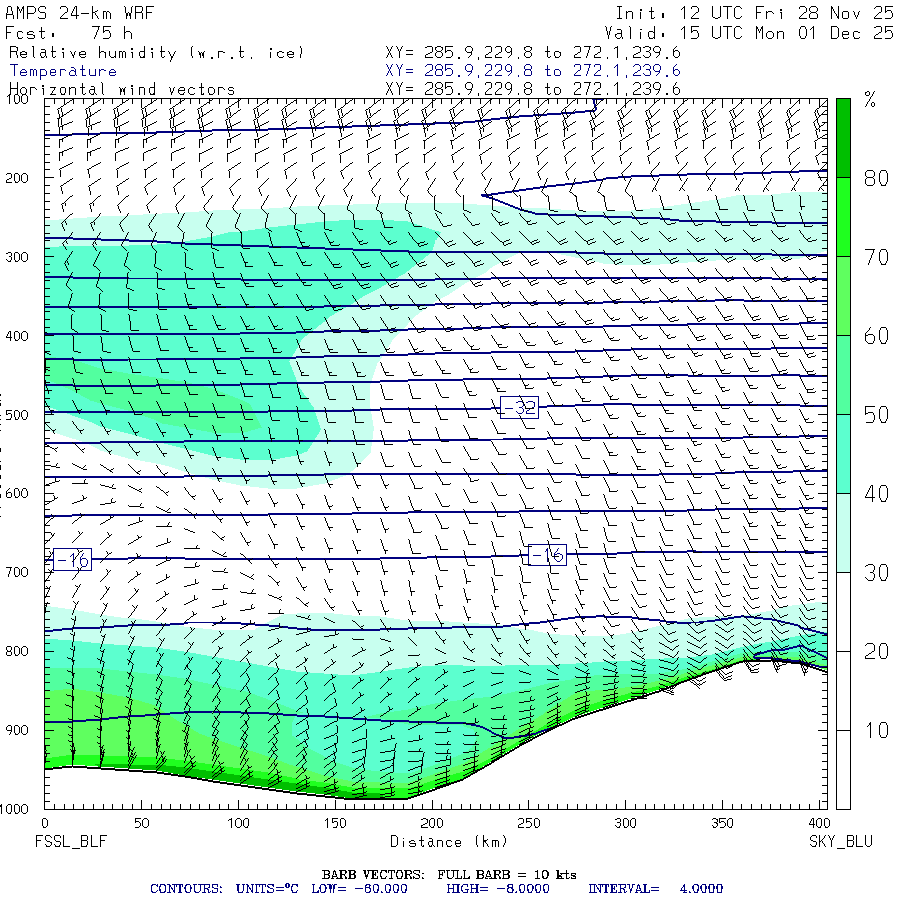Click the 1000 pressure axis tick label
This screenshot has height=900, width=900.
click(14, 809)
